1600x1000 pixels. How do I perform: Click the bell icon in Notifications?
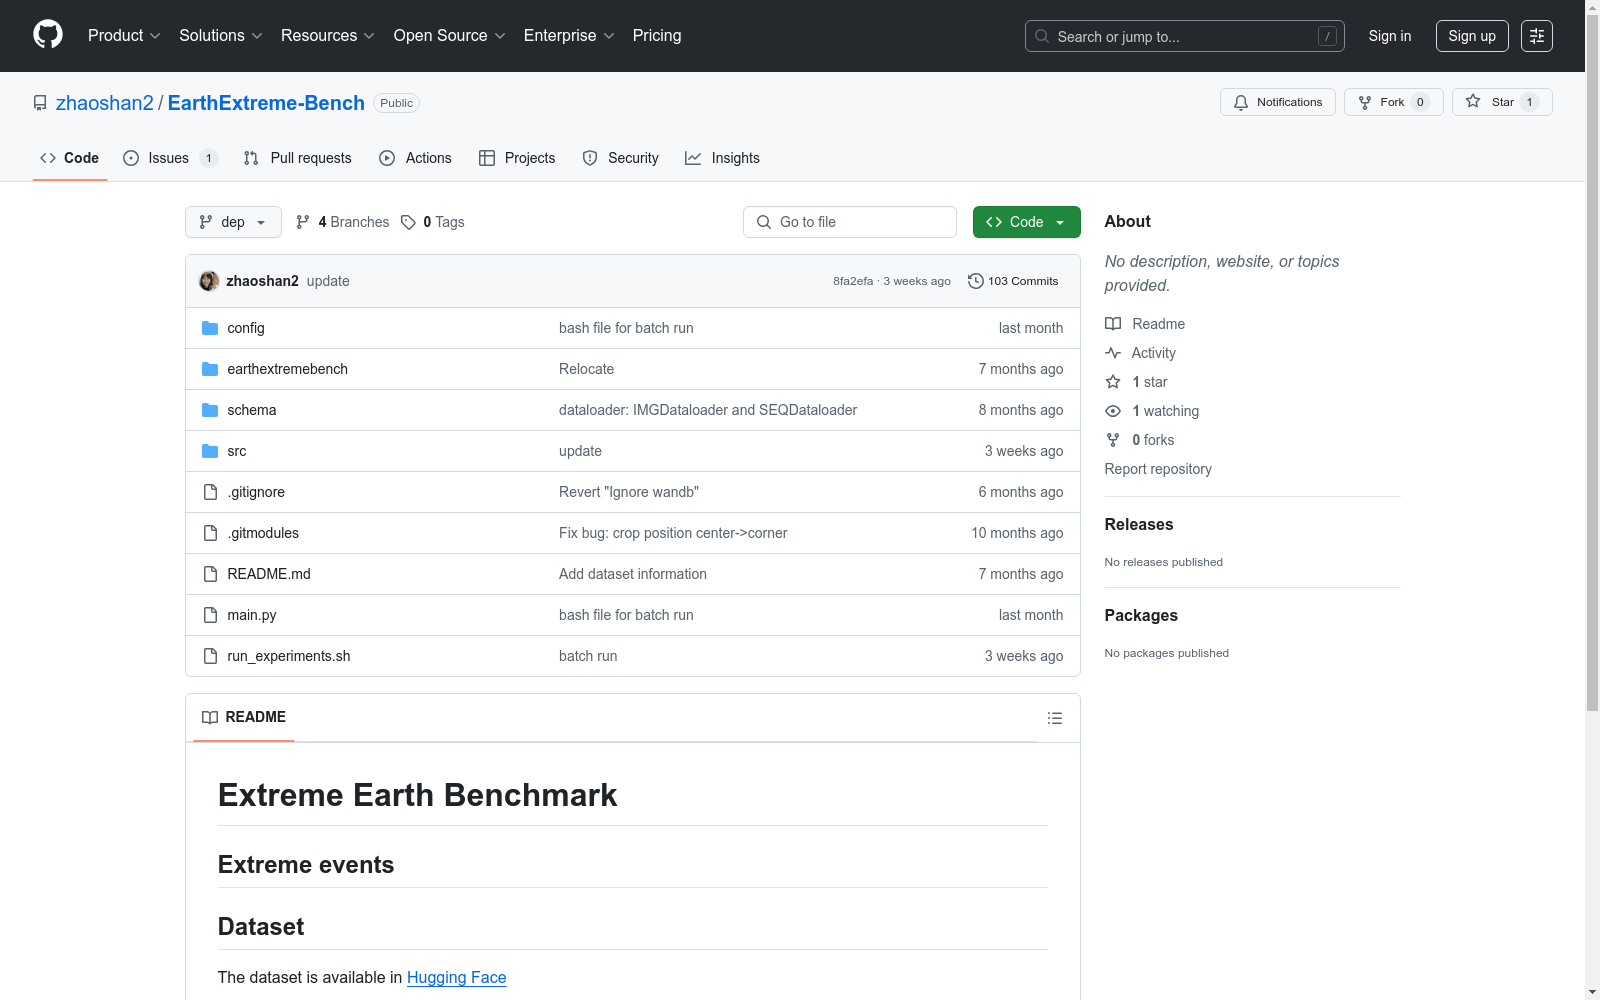[x=1241, y=102]
